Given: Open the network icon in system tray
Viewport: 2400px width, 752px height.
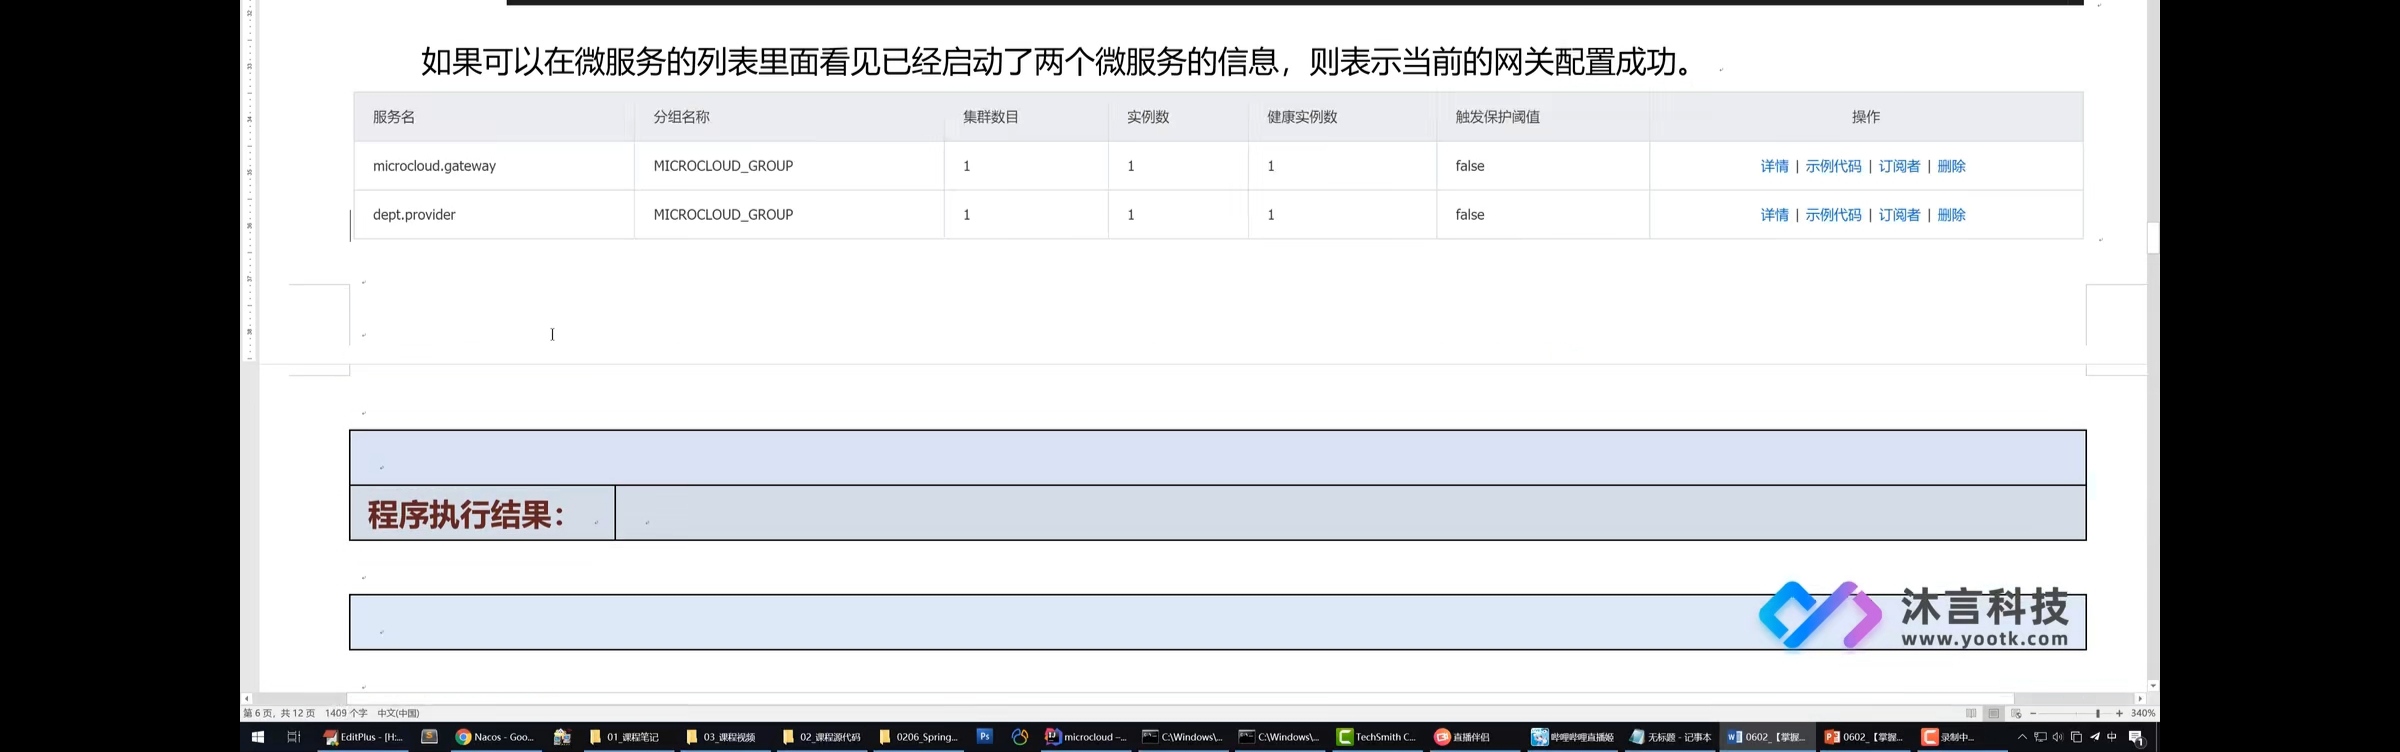Looking at the screenshot, I should click(x=2040, y=737).
